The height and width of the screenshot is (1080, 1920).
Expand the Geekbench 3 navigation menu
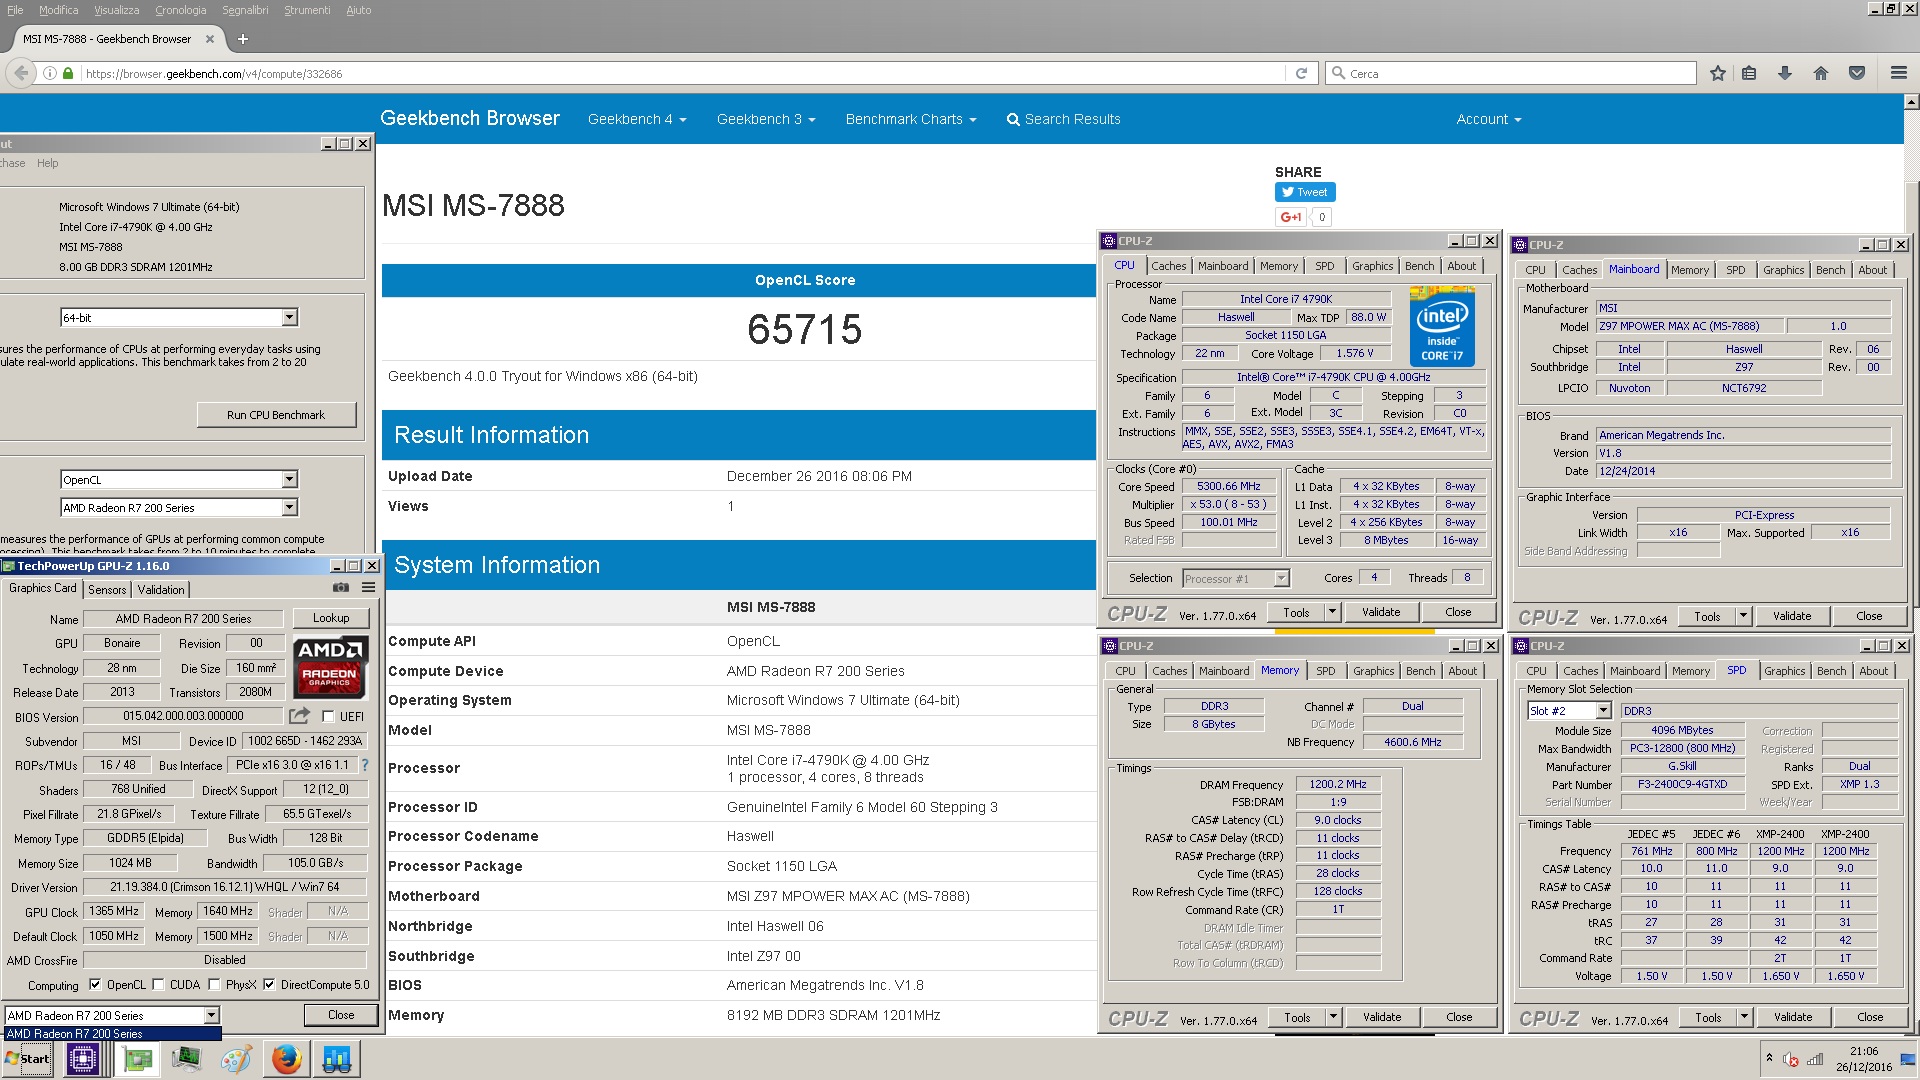point(766,119)
